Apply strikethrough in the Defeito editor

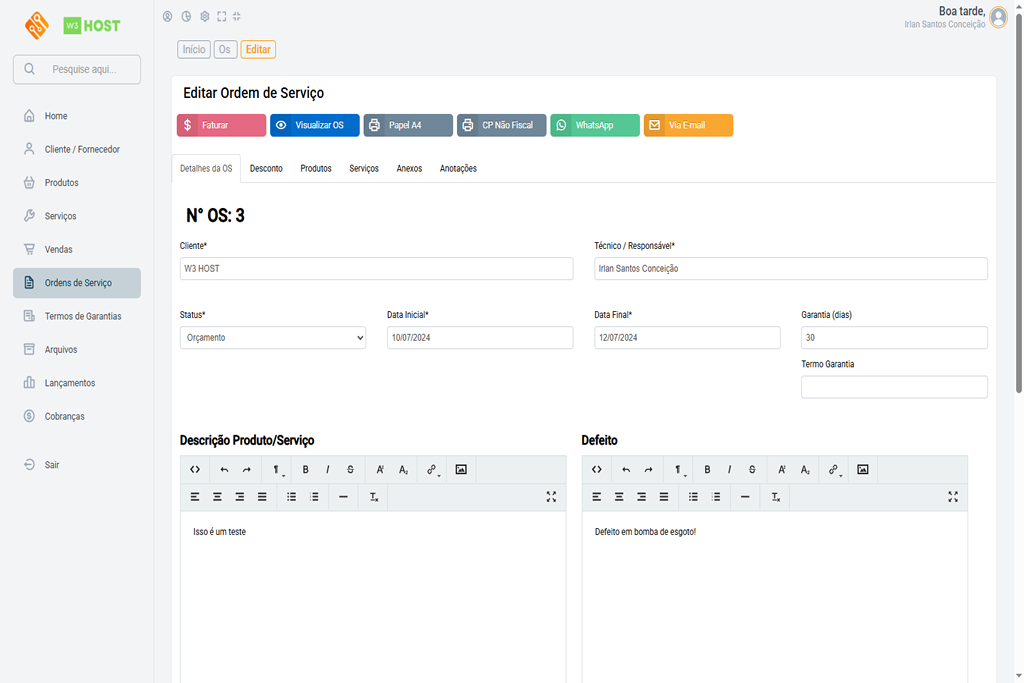(x=751, y=469)
